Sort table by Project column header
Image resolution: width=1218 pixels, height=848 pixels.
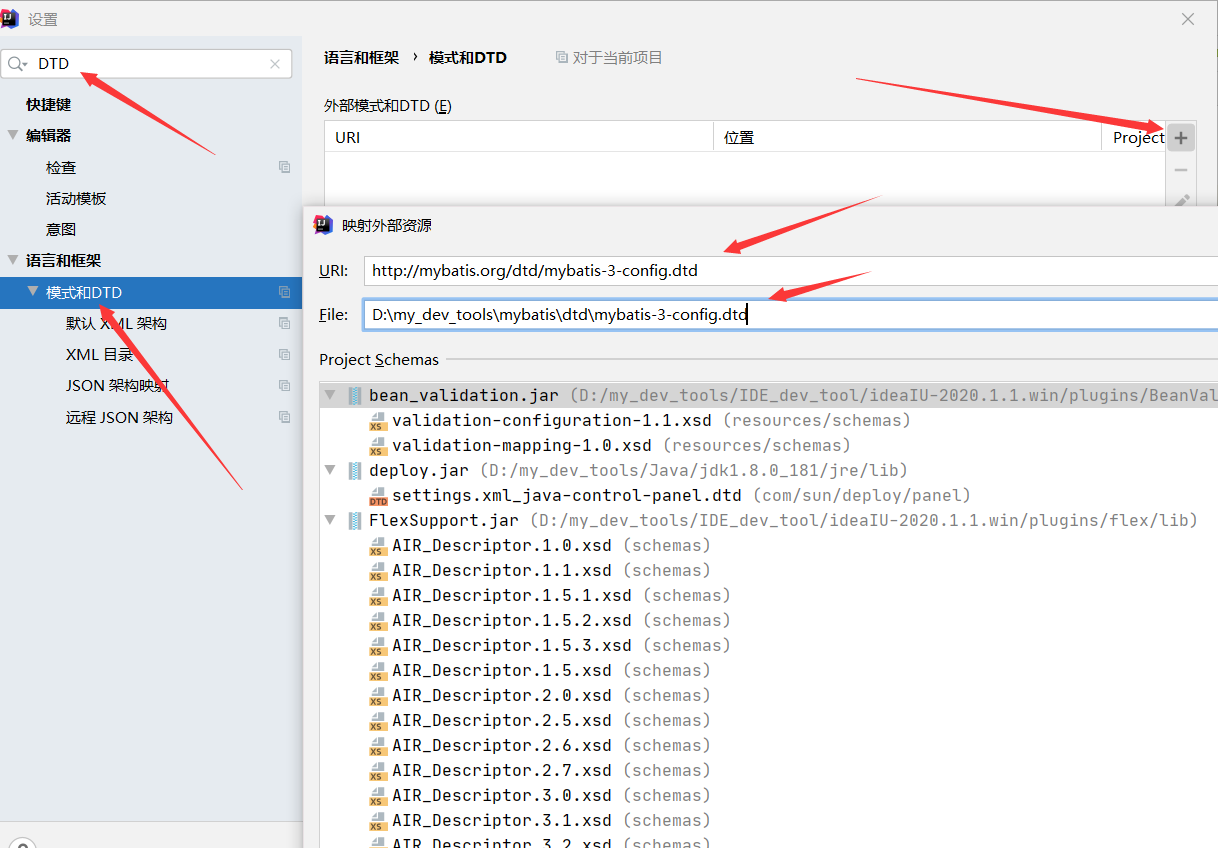click(x=1134, y=137)
